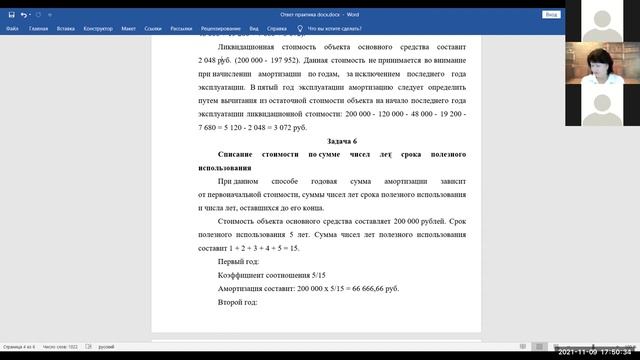Click the page counter 'Страница 4 из 4'
640x360 pixels.
click(x=19, y=347)
